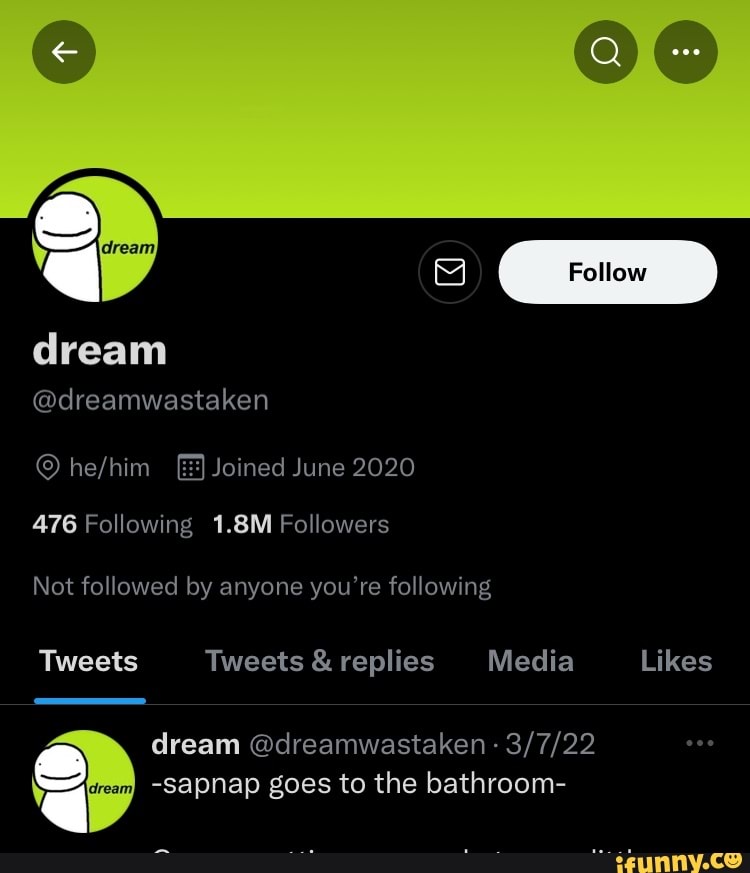Switch to Tweets & replies tab

pyautogui.click(x=320, y=661)
